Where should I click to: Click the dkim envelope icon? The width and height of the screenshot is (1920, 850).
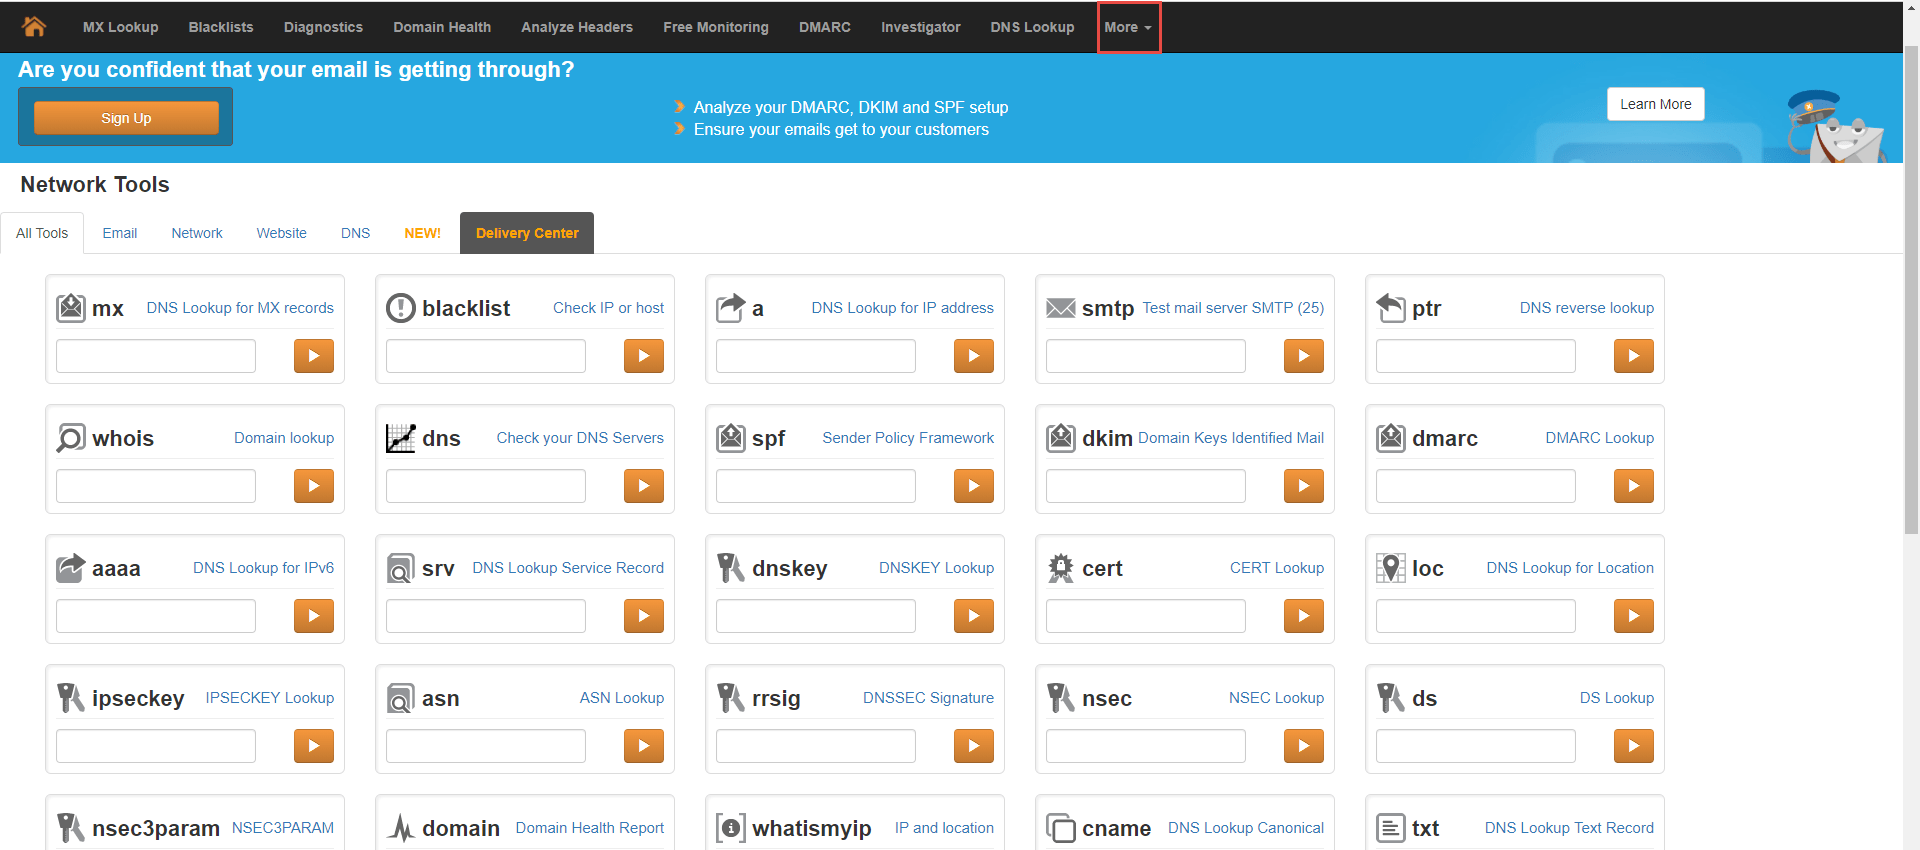tap(1061, 438)
